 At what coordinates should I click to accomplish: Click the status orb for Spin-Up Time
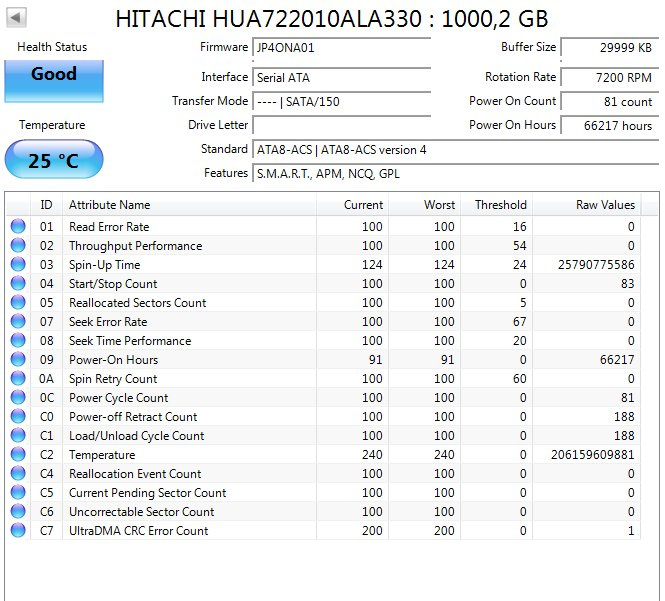click(18, 264)
